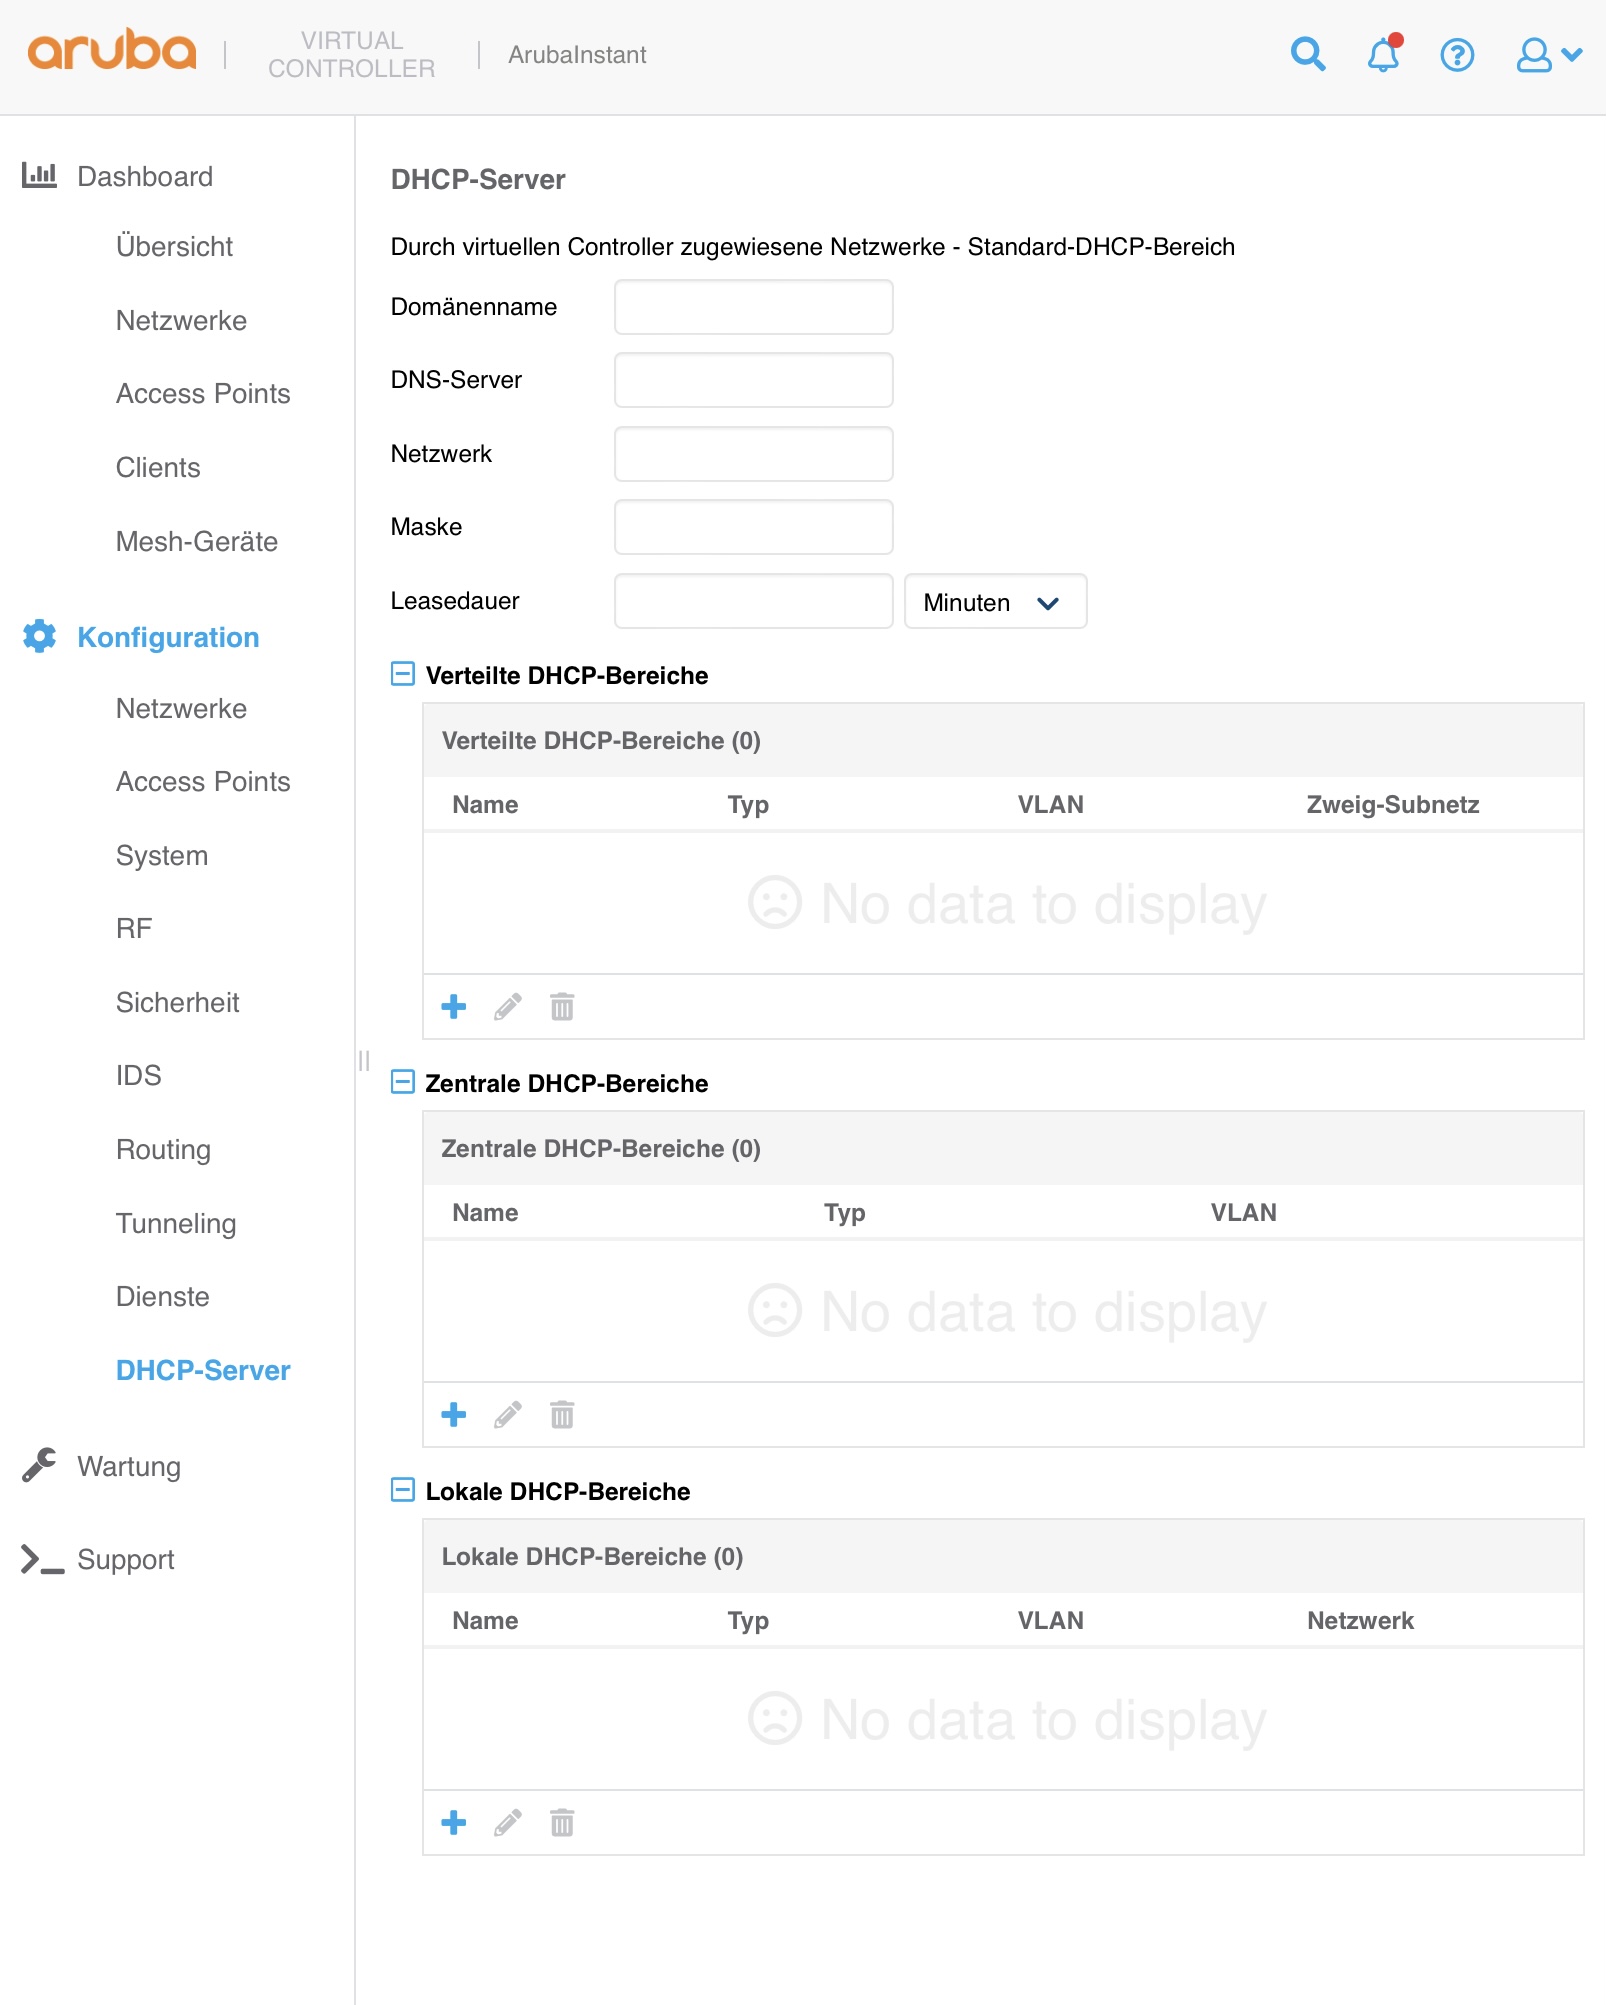Delete selected entry in Lokale DHCP-Bereiche

point(562,1823)
